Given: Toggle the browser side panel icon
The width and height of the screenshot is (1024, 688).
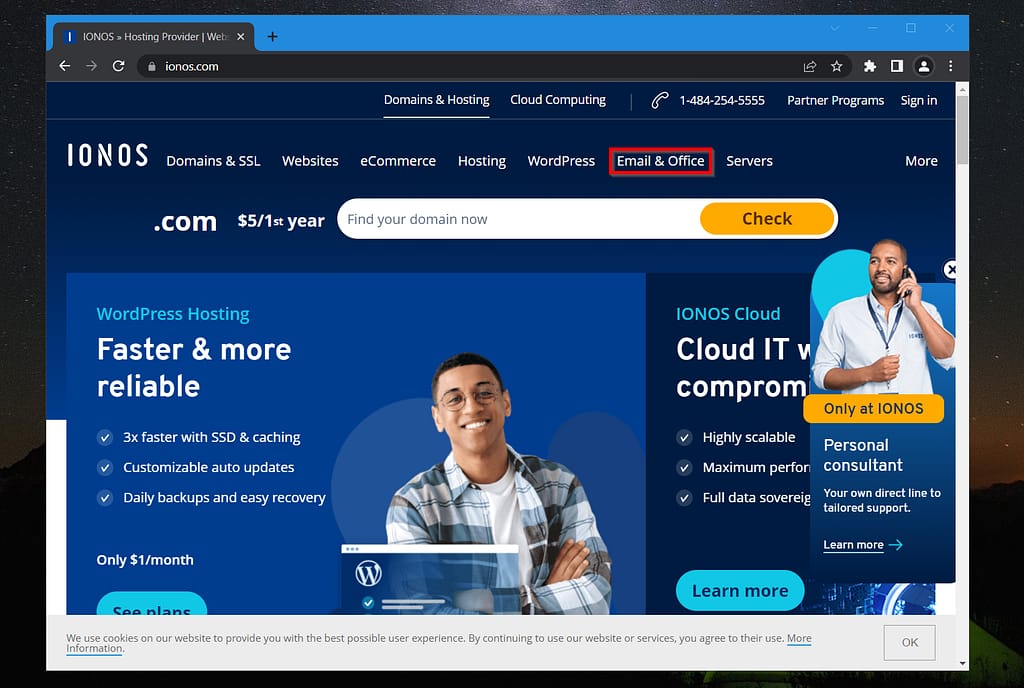Looking at the screenshot, I should (x=897, y=67).
